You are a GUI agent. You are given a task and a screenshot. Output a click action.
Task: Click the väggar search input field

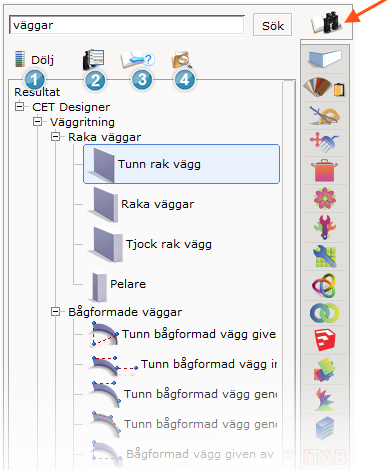point(127,25)
